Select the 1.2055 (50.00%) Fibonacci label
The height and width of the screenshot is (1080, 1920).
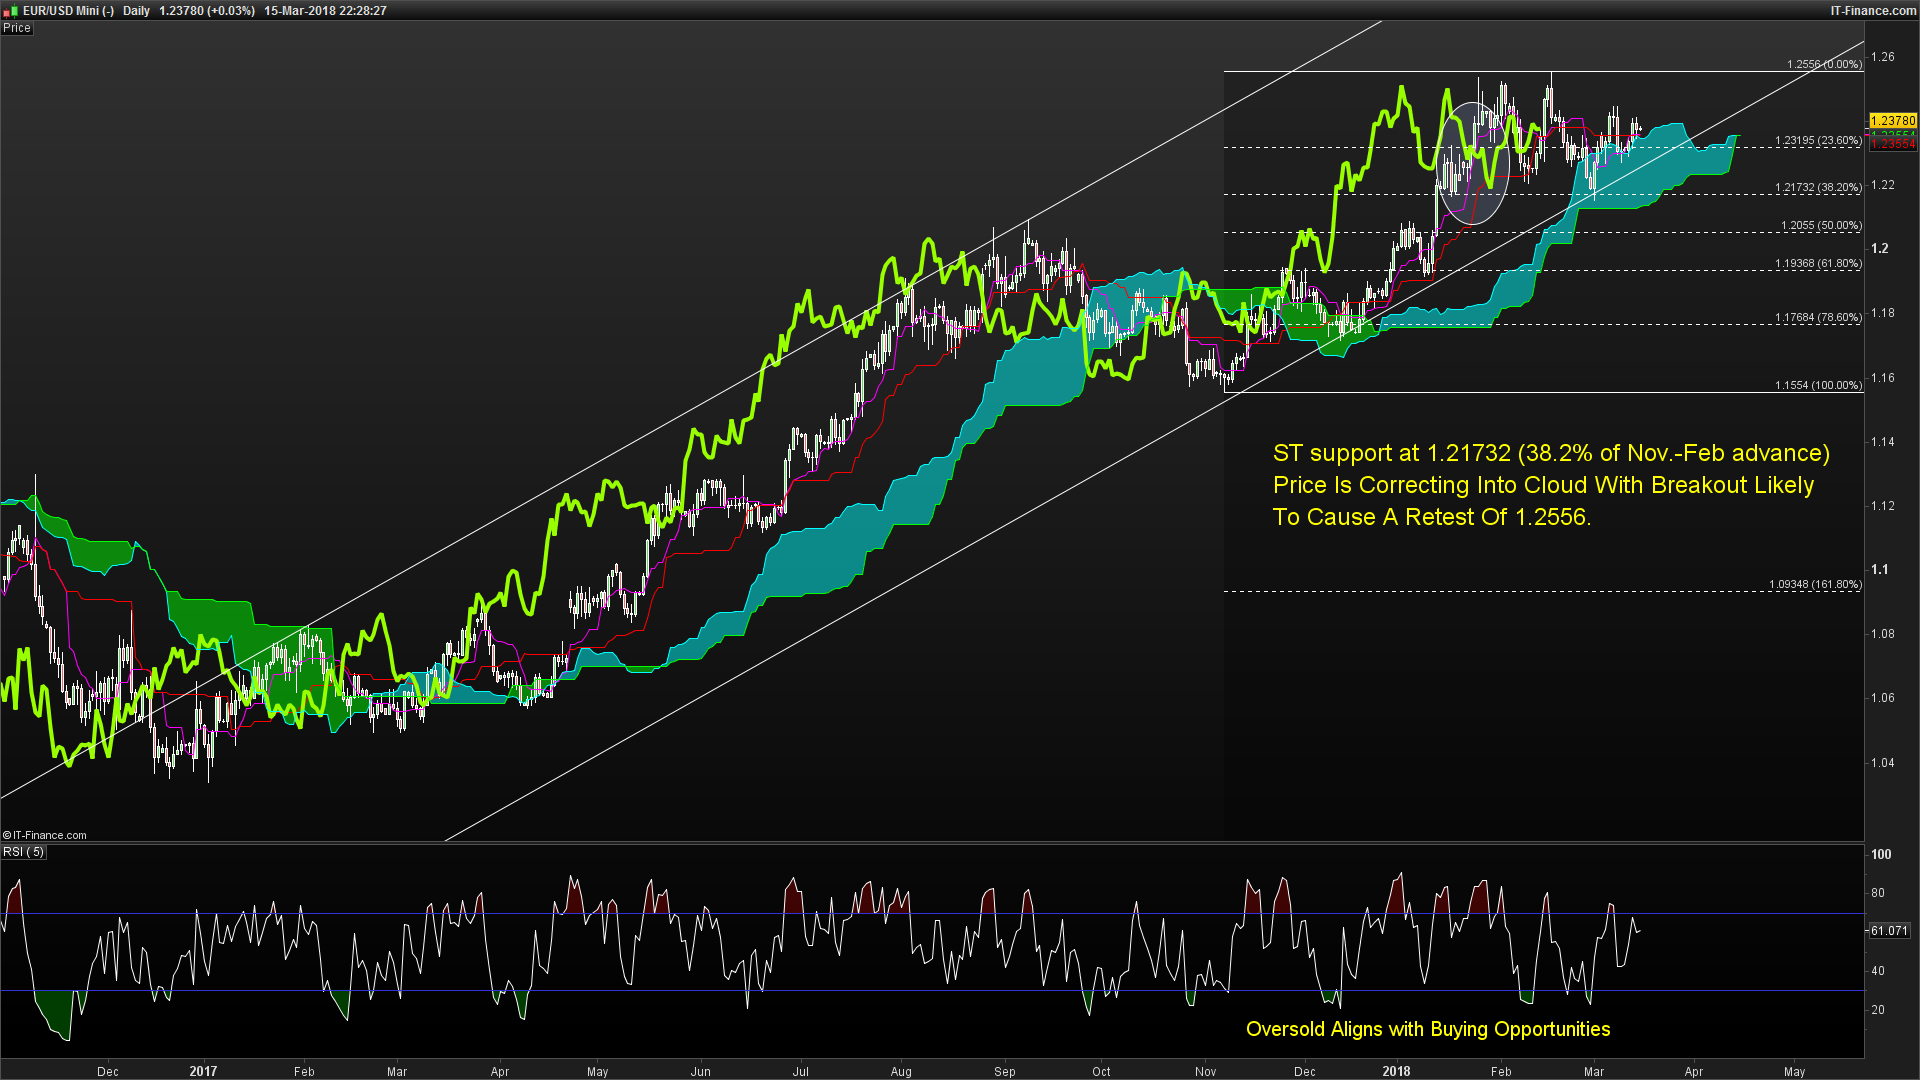point(1821,226)
